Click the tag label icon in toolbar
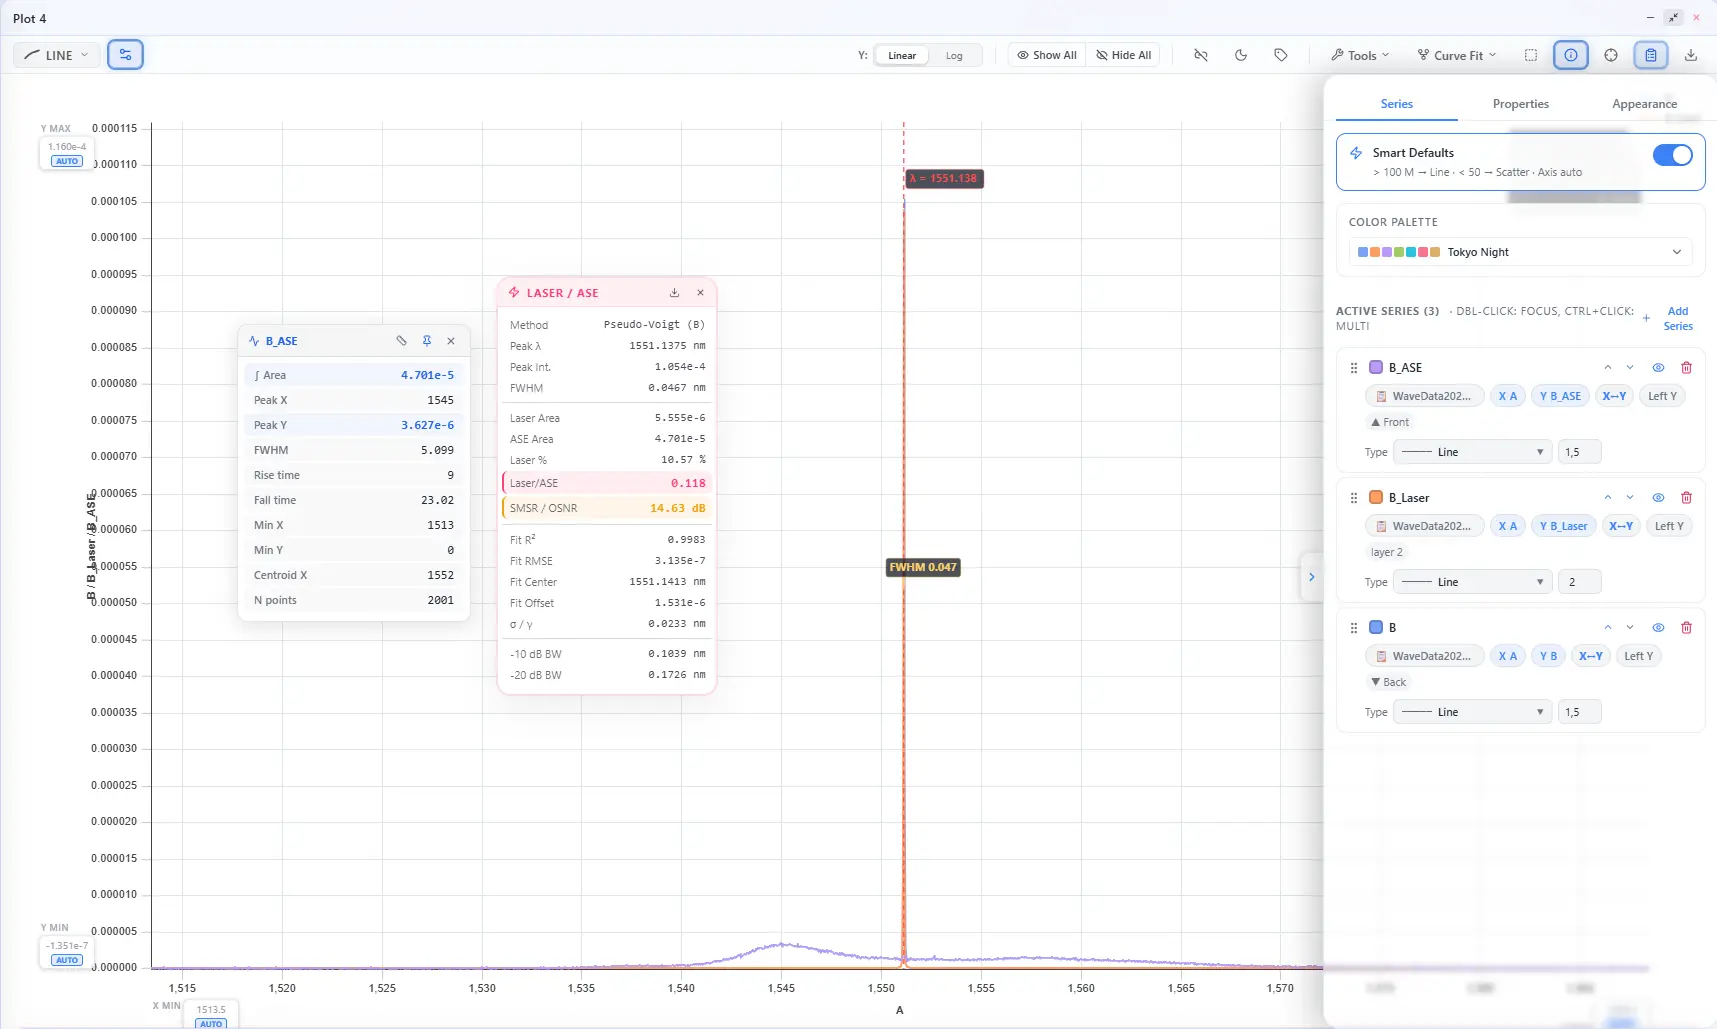This screenshot has width=1717, height=1029. click(x=1281, y=55)
